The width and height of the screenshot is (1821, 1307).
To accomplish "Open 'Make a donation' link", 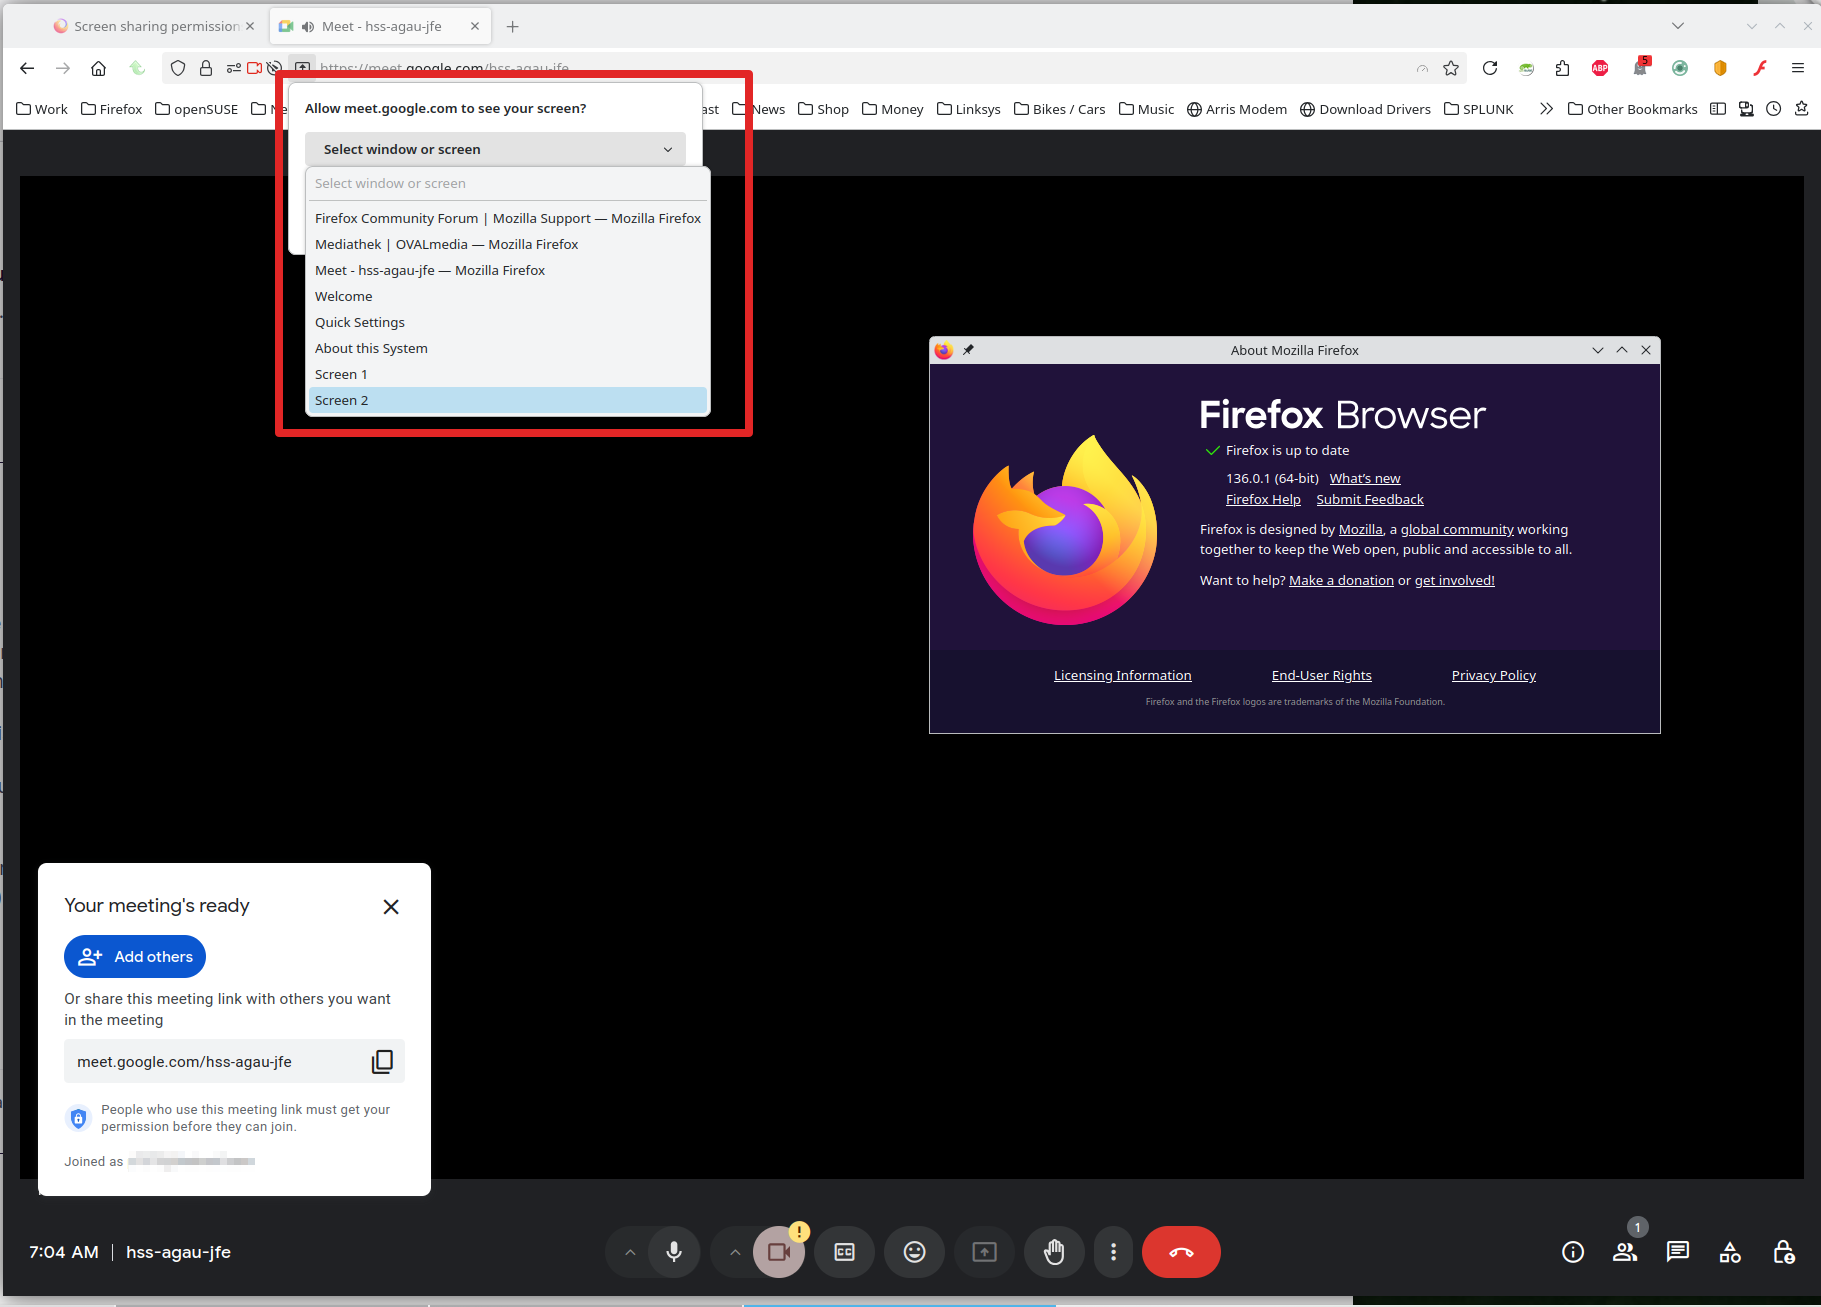I will (1341, 580).
